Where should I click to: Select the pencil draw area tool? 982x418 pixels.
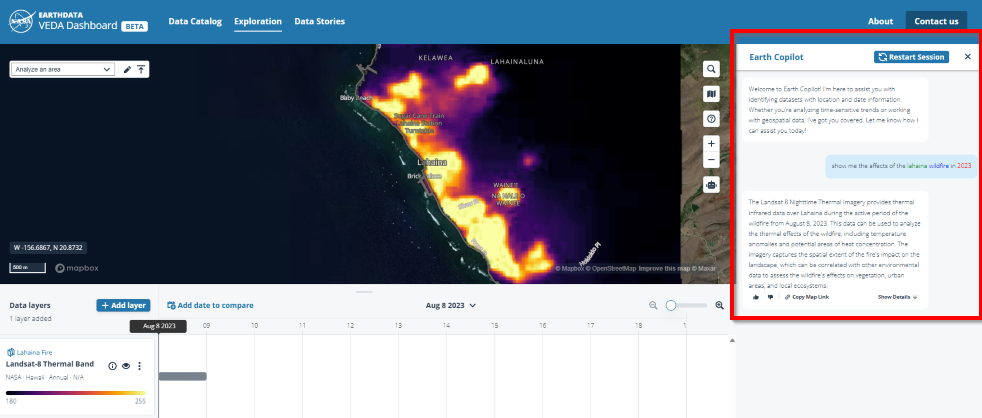127,70
